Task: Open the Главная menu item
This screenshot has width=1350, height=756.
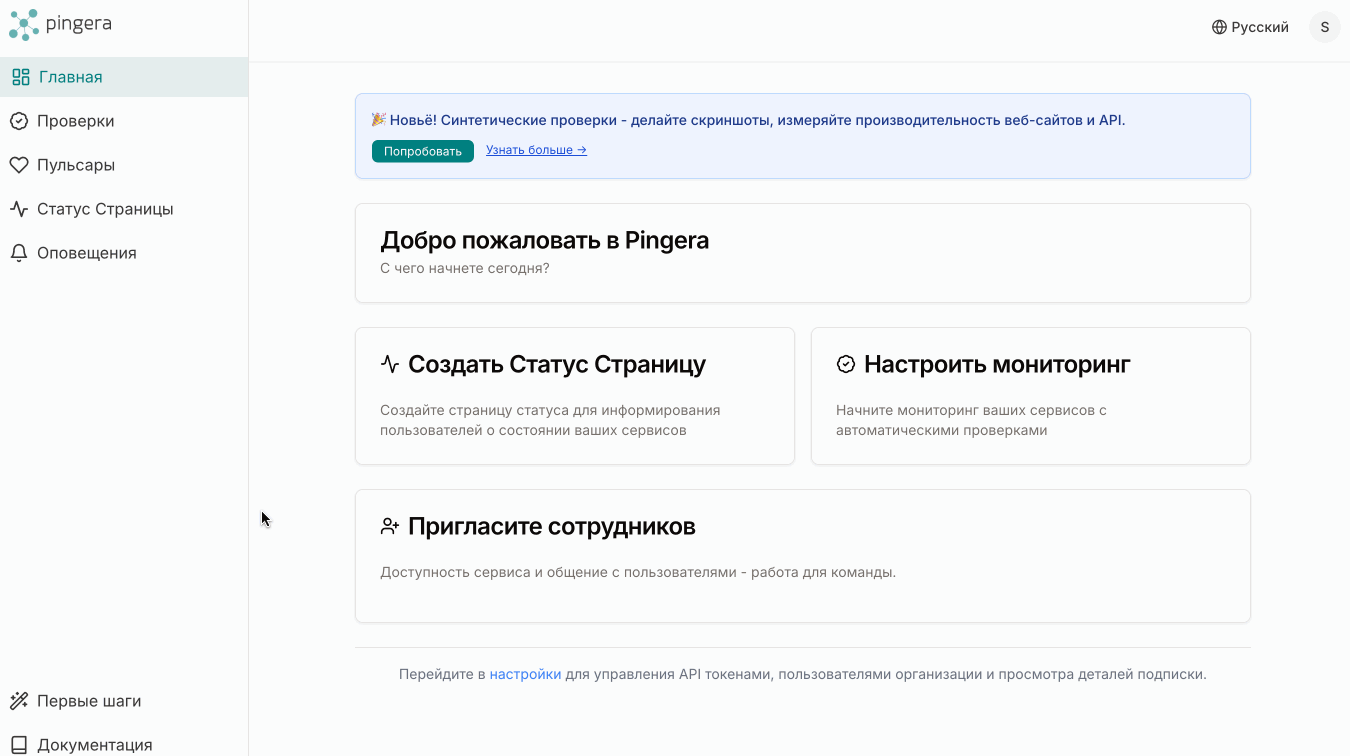Action: [124, 77]
